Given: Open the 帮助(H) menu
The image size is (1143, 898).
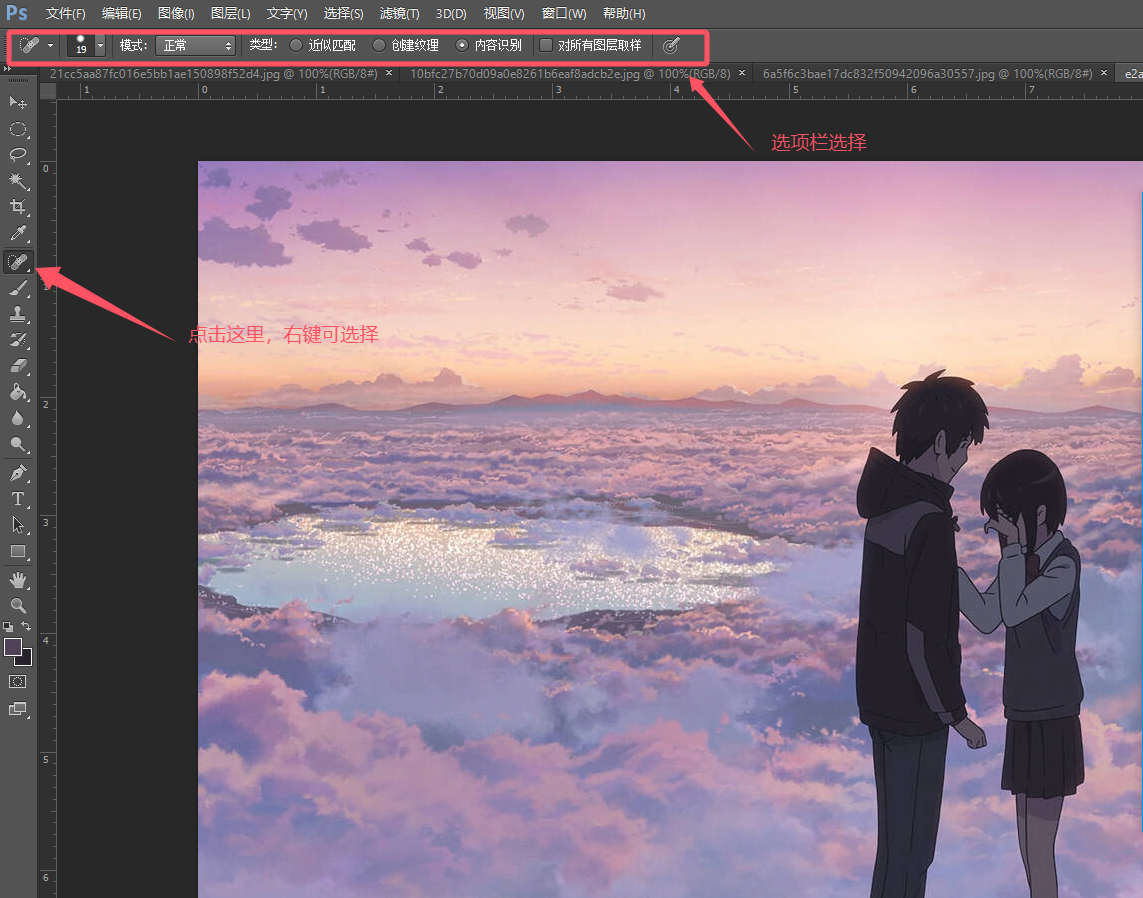Looking at the screenshot, I should pyautogui.click(x=624, y=13).
